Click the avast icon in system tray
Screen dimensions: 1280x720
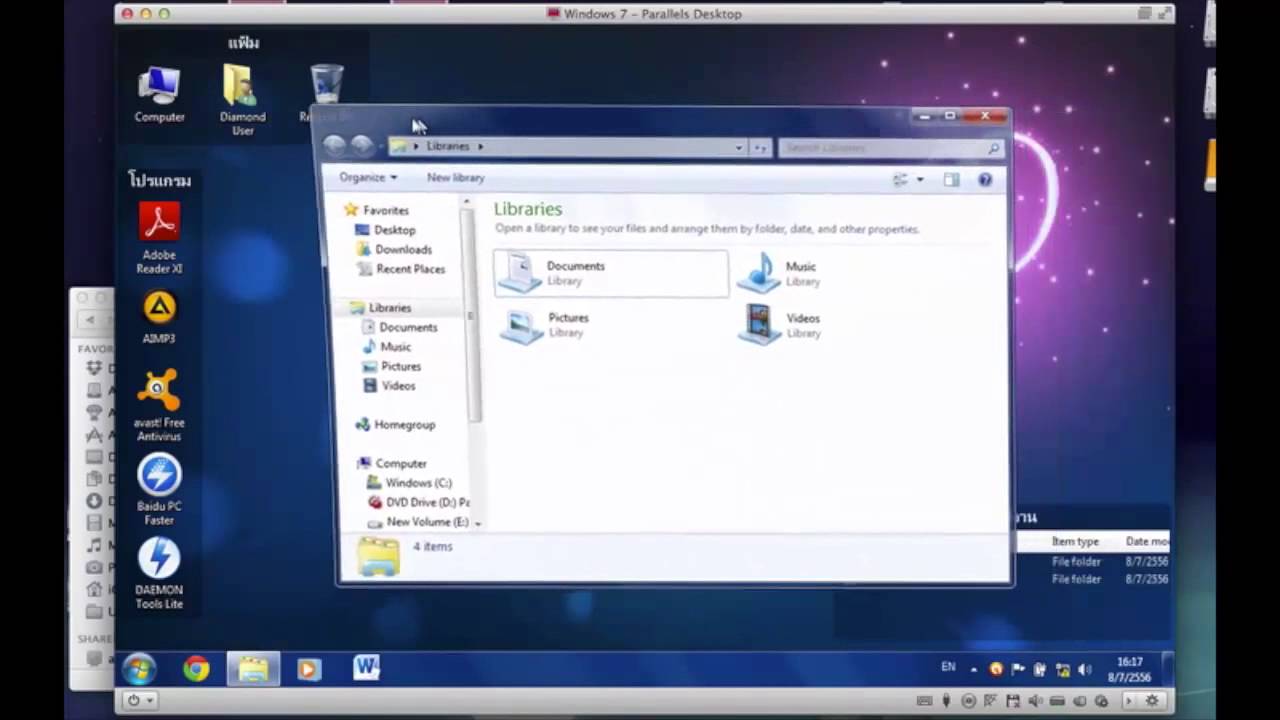996,669
